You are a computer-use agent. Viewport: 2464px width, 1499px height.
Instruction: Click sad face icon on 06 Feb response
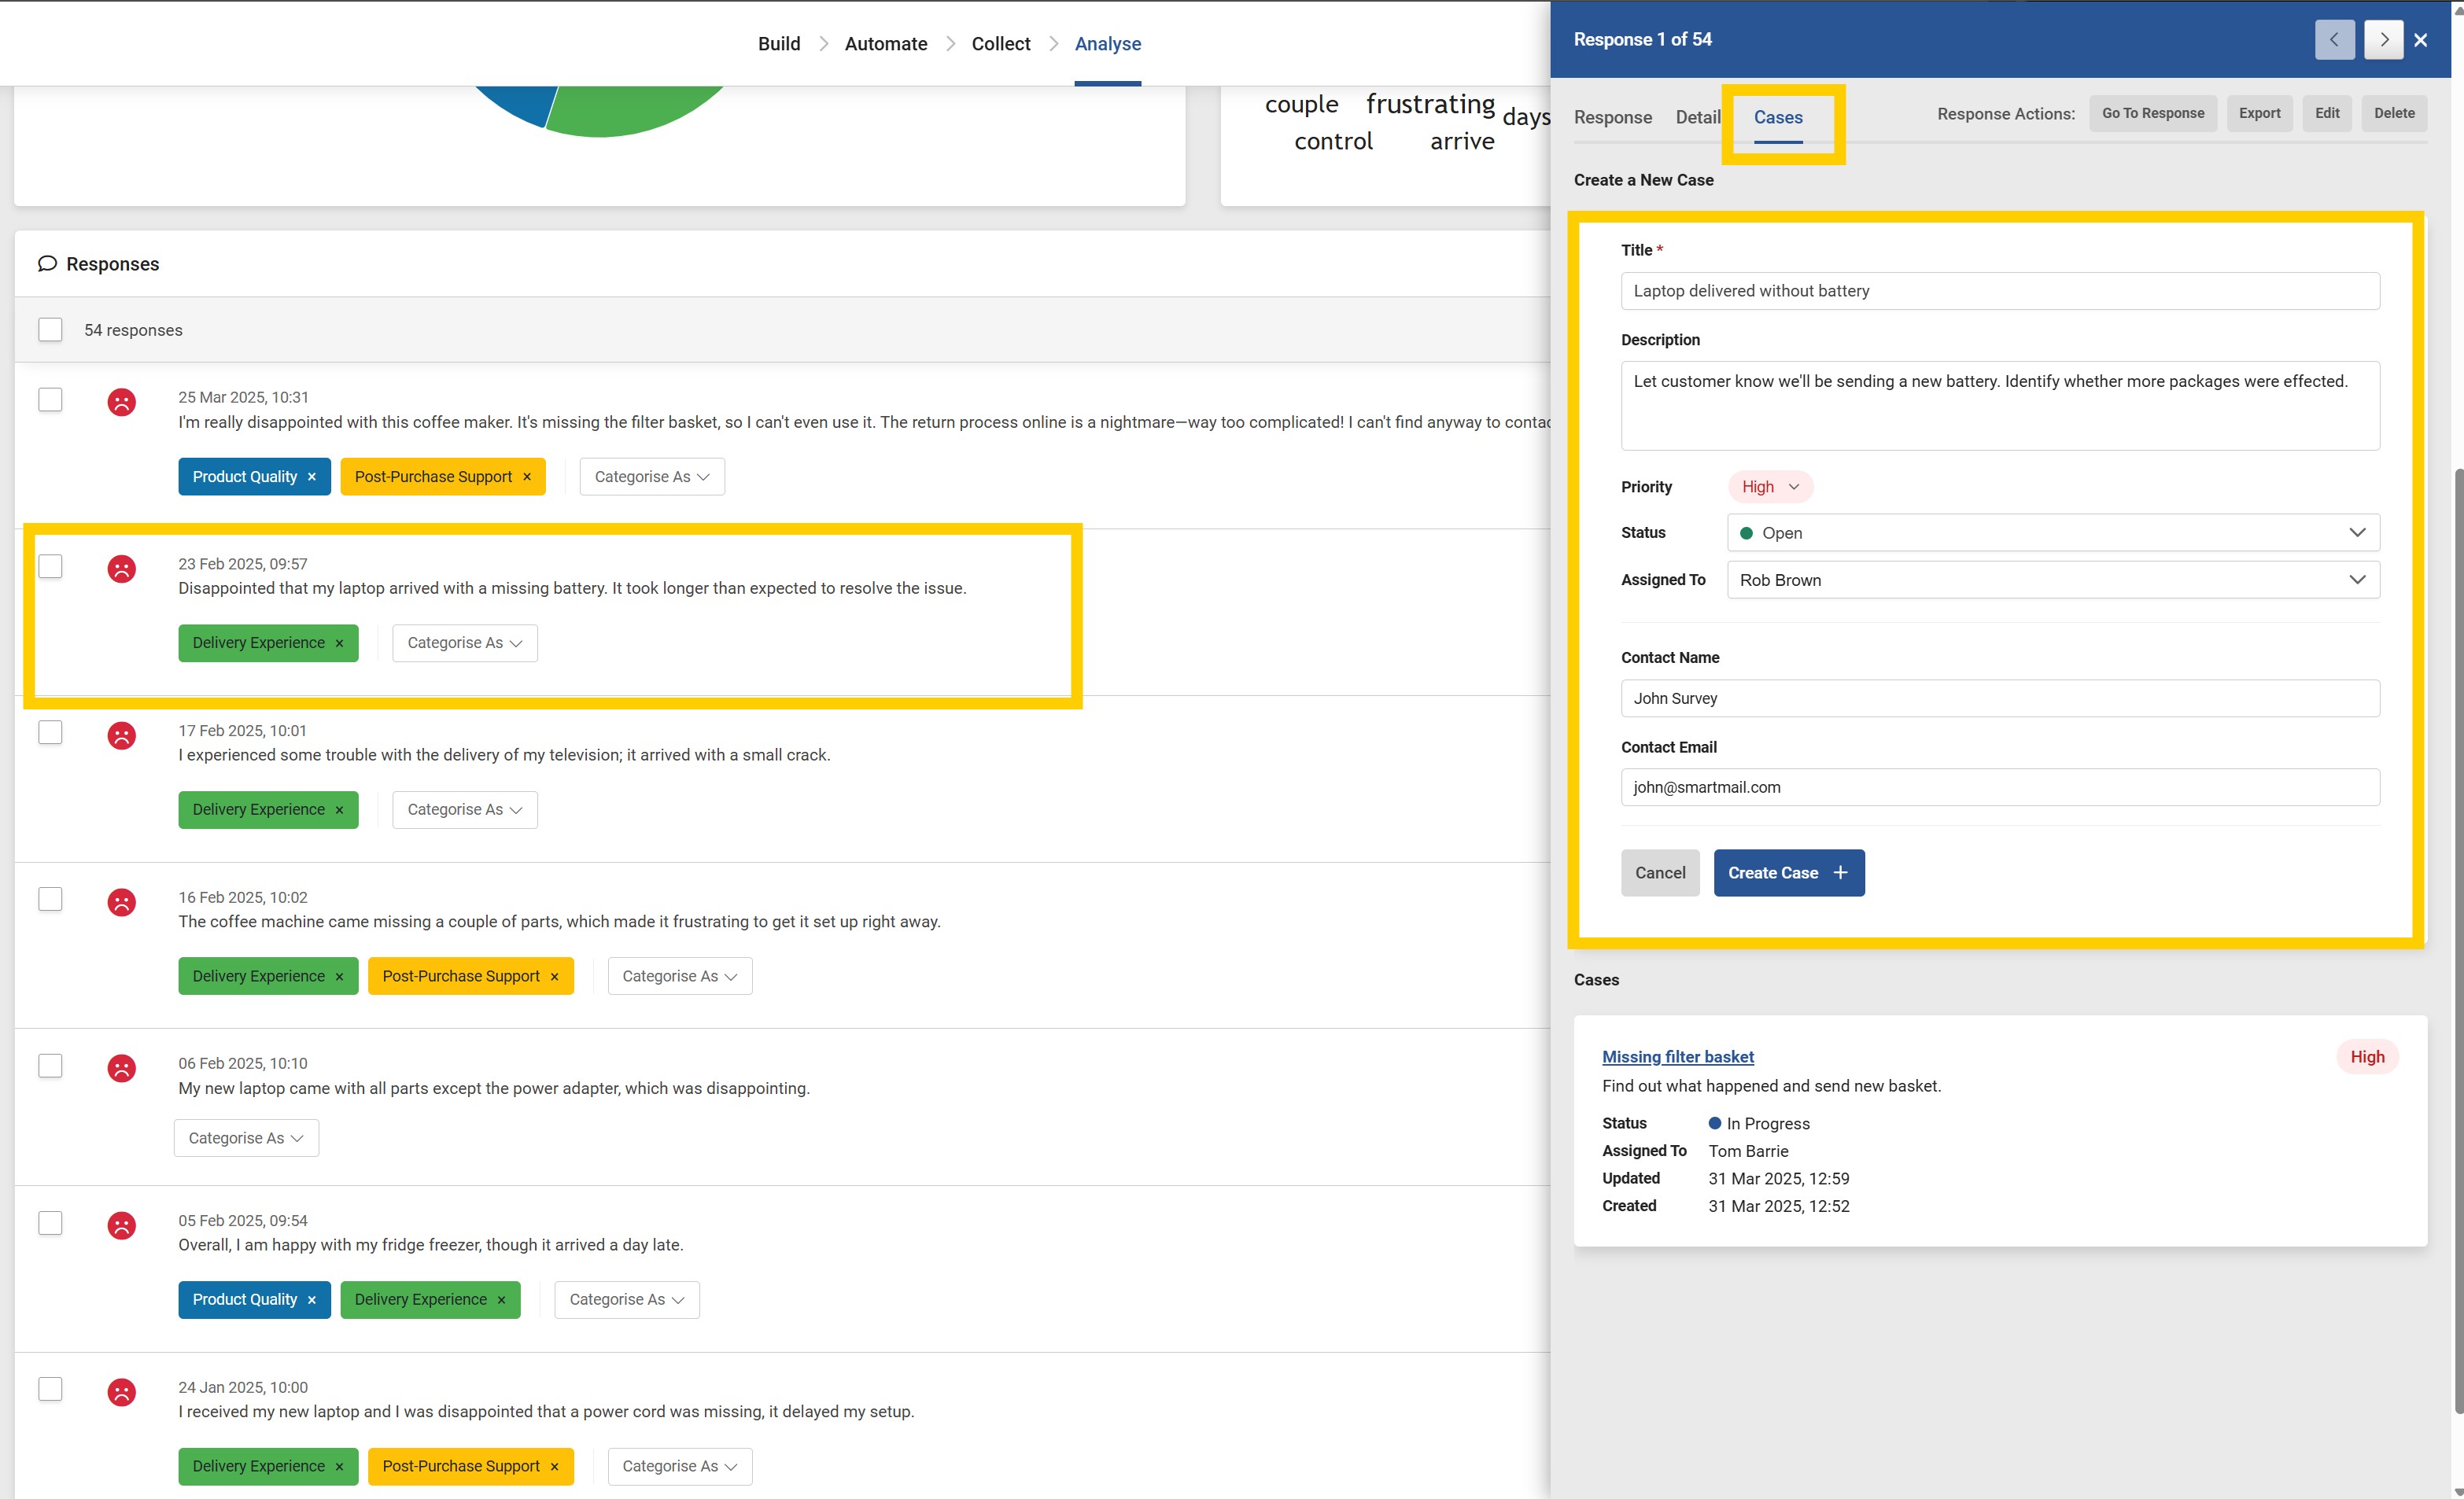pyautogui.click(x=122, y=1068)
